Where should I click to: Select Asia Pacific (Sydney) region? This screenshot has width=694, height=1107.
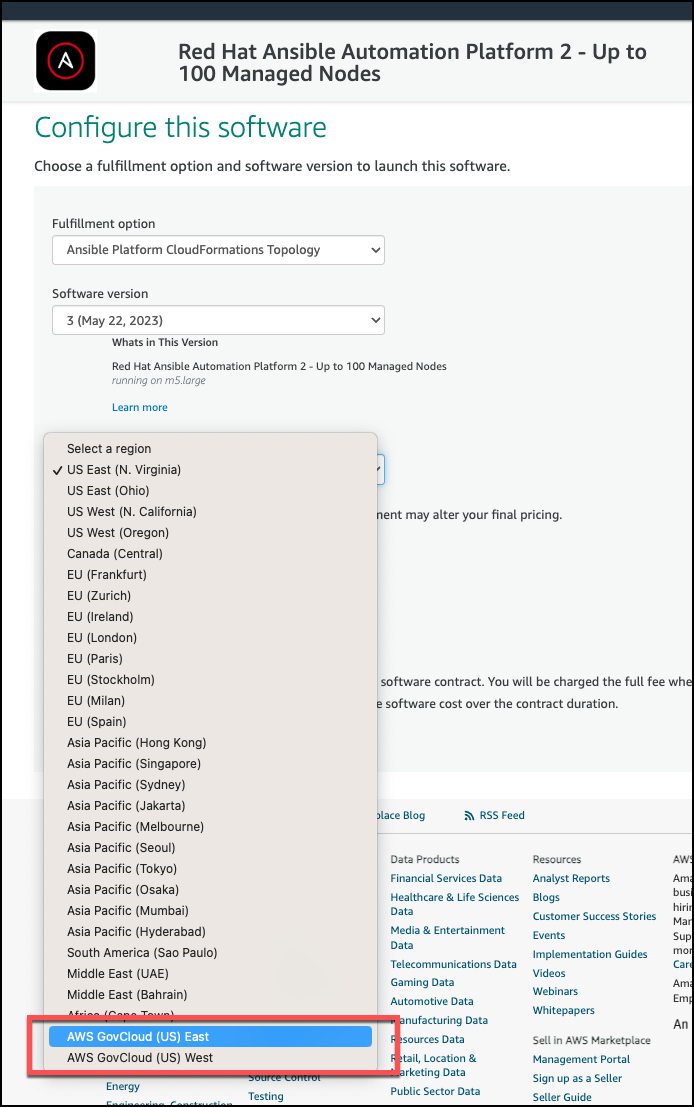point(210,785)
